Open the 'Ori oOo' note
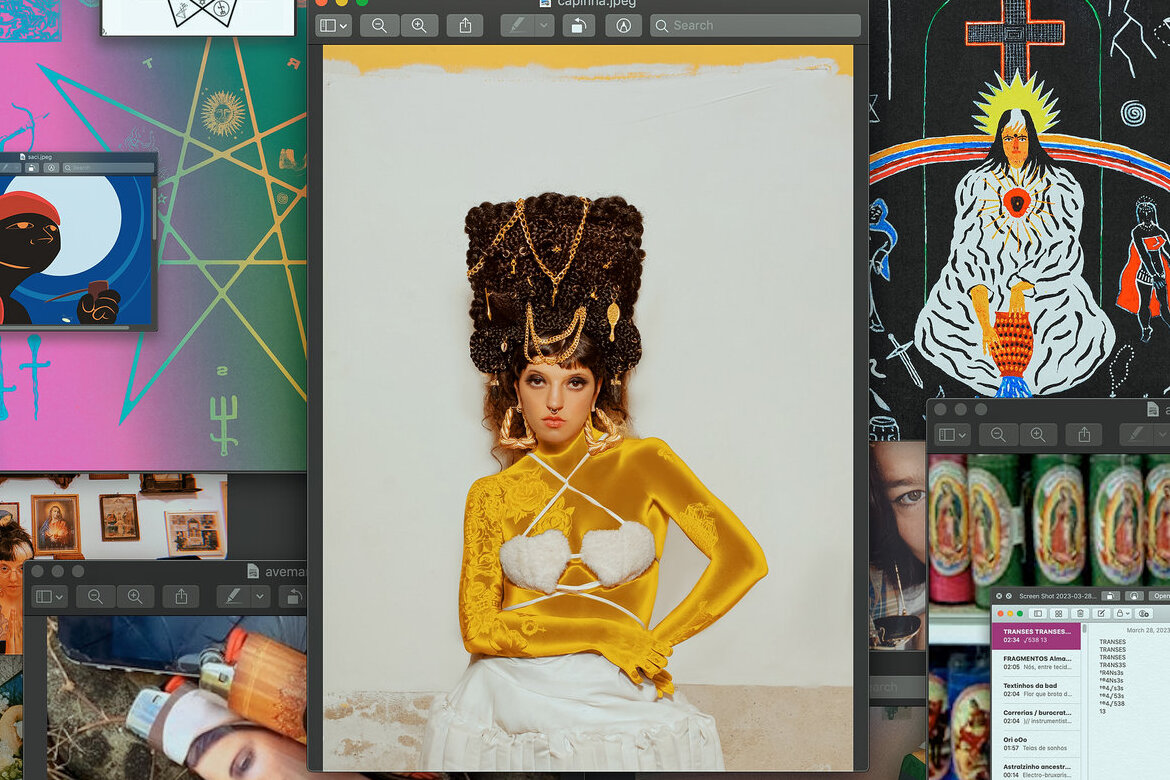Image resolution: width=1170 pixels, height=780 pixels. (x=1036, y=743)
